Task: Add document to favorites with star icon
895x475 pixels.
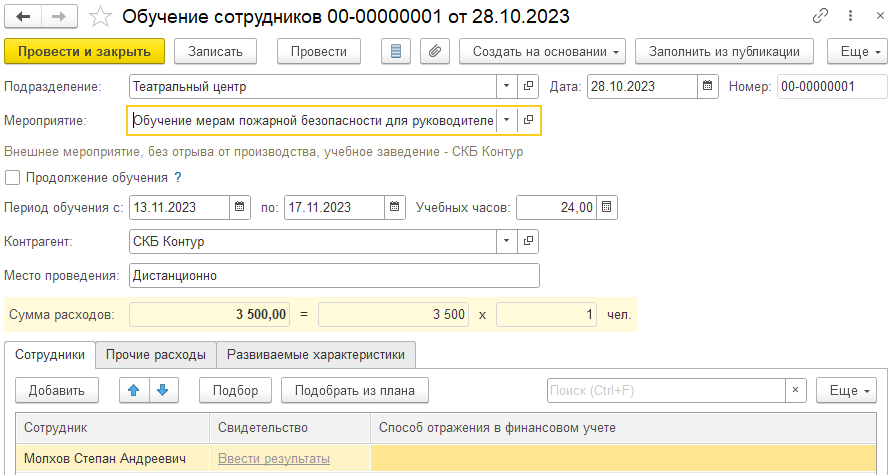Action: point(100,16)
